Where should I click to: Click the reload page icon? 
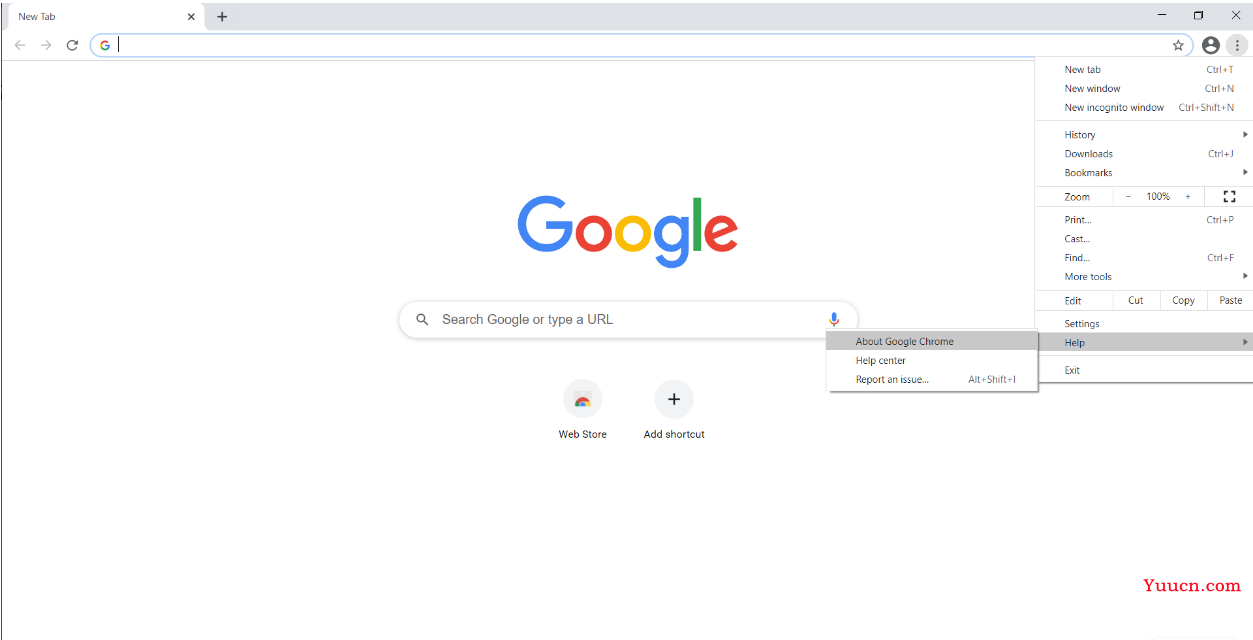coord(72,45)
